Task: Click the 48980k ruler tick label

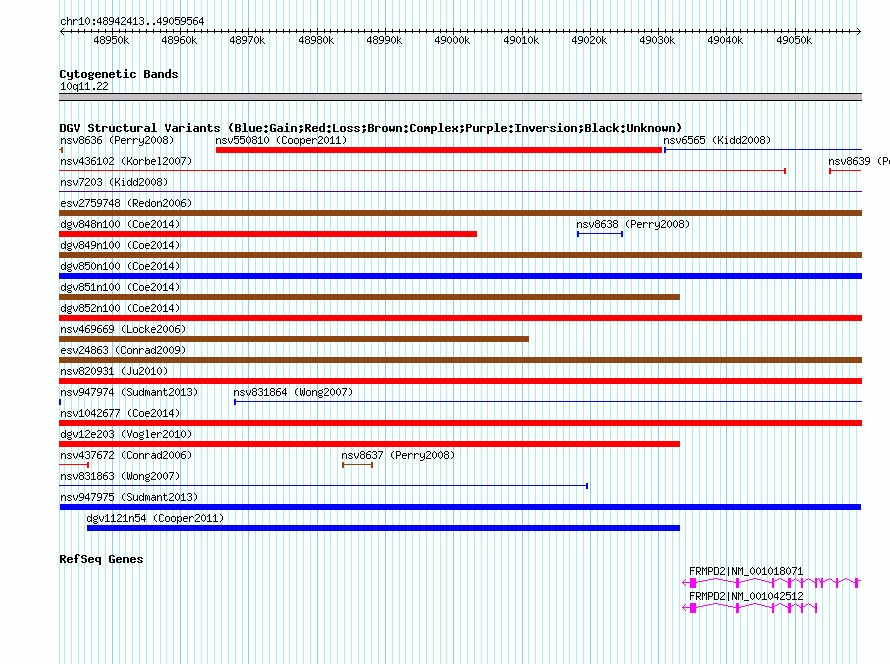Action: pos(316,40)
